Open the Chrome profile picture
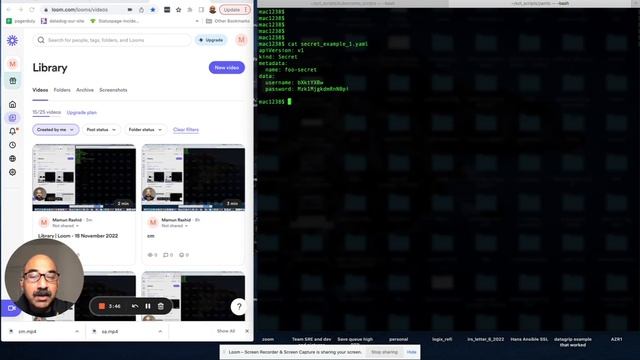640x360 pixels. 213,9
